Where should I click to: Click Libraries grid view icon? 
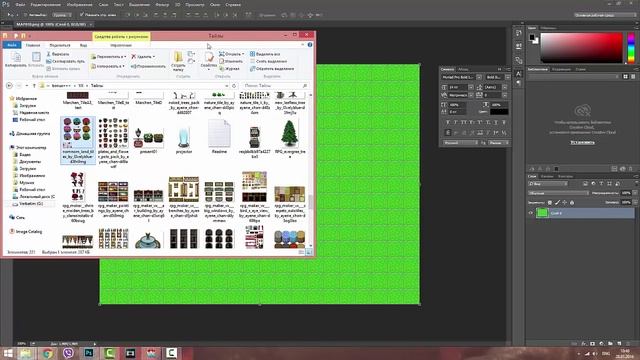click(x=625, y=76)
